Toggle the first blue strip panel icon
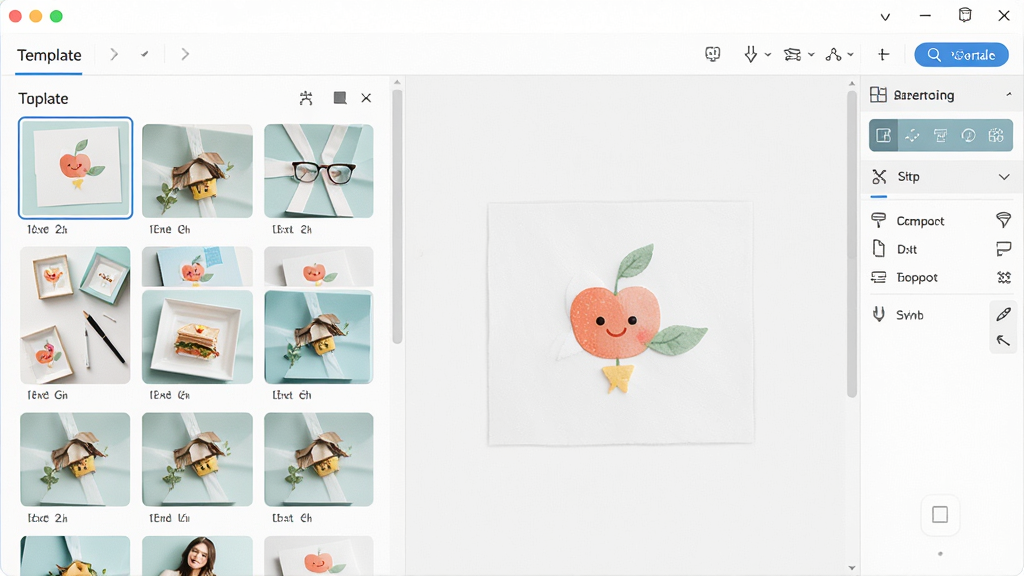 (x=883, y=135)
